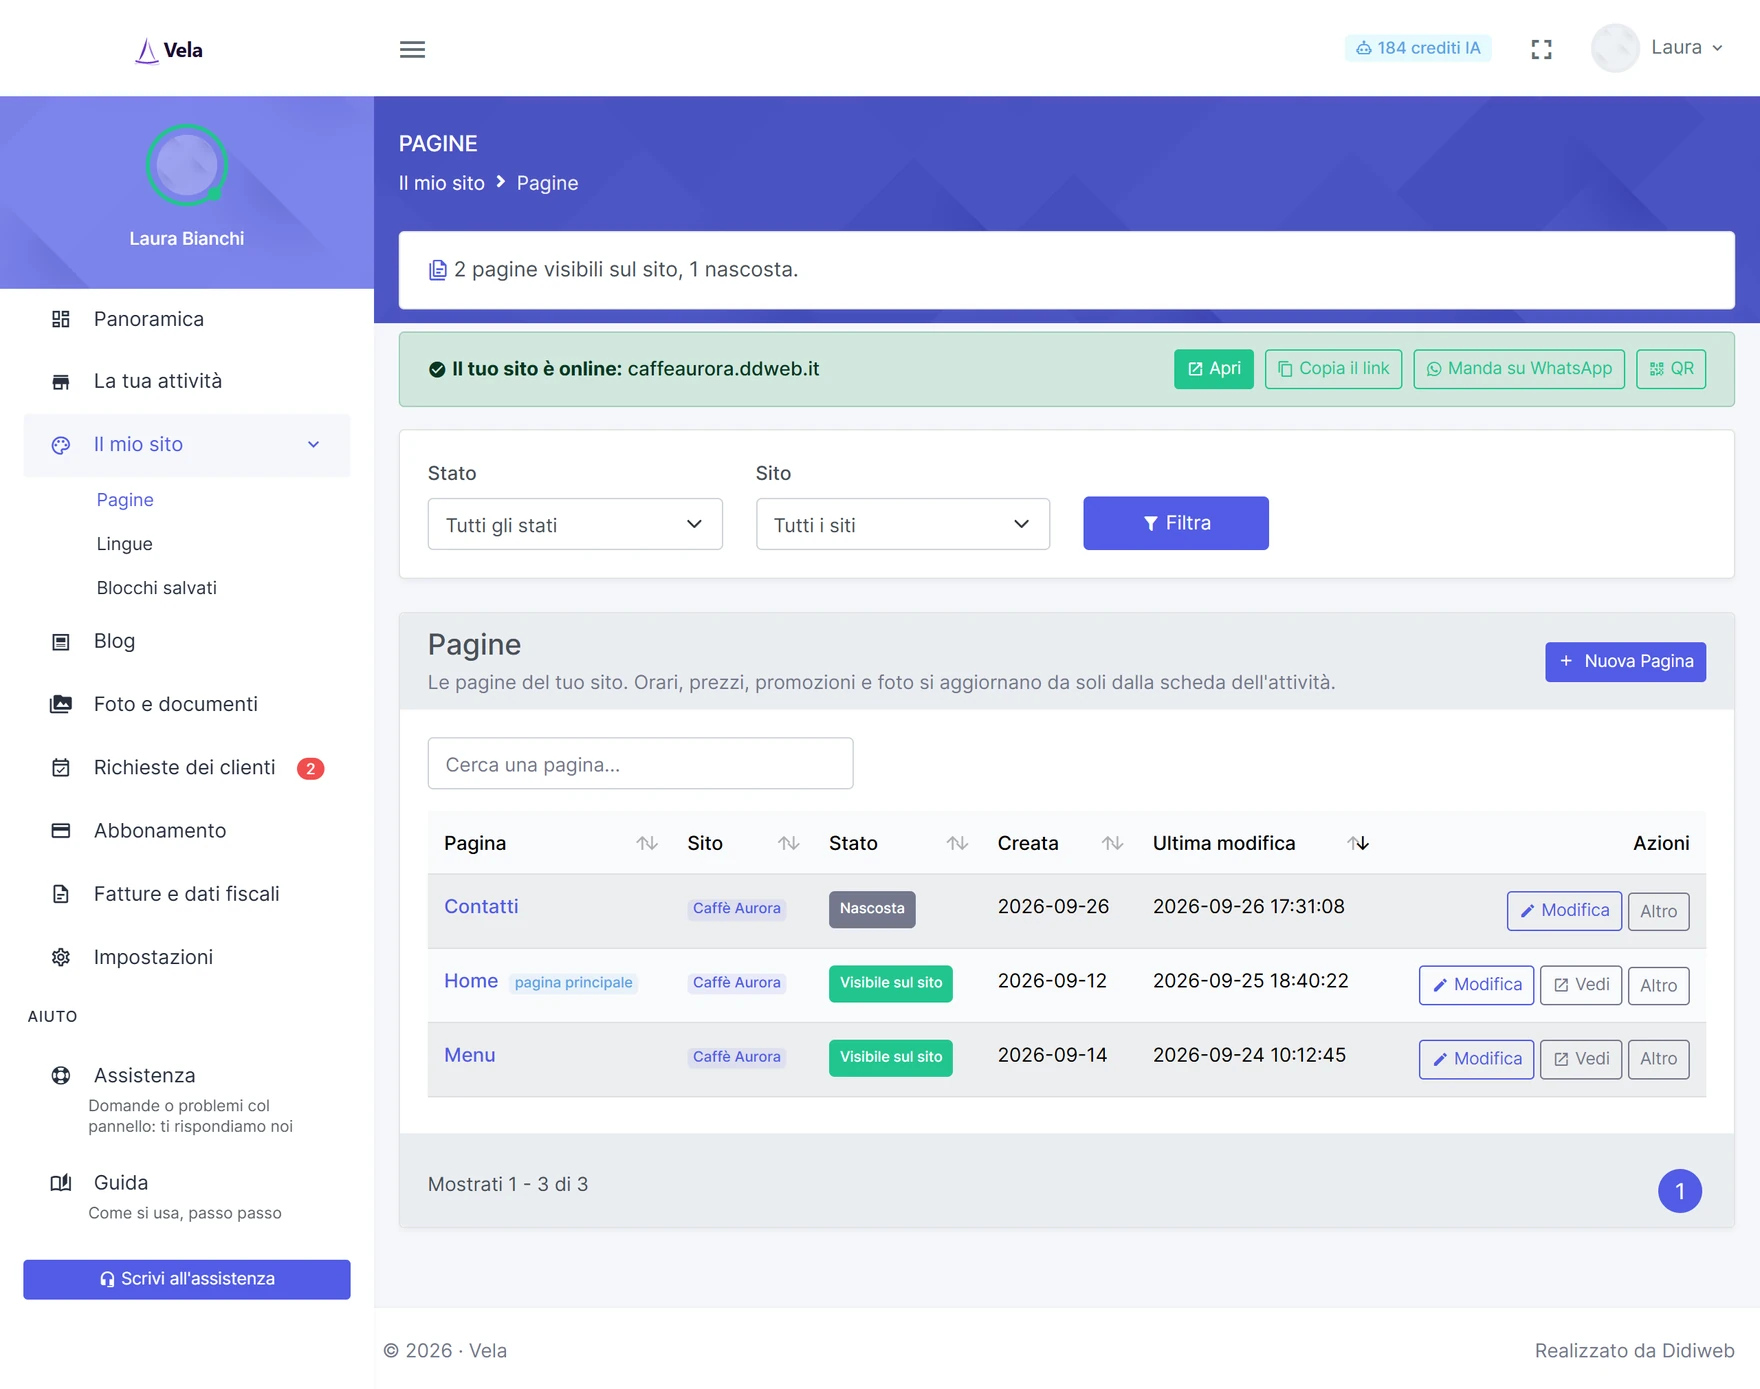Open the Contatti page link

pyautogui.click(x=481, y=907)
